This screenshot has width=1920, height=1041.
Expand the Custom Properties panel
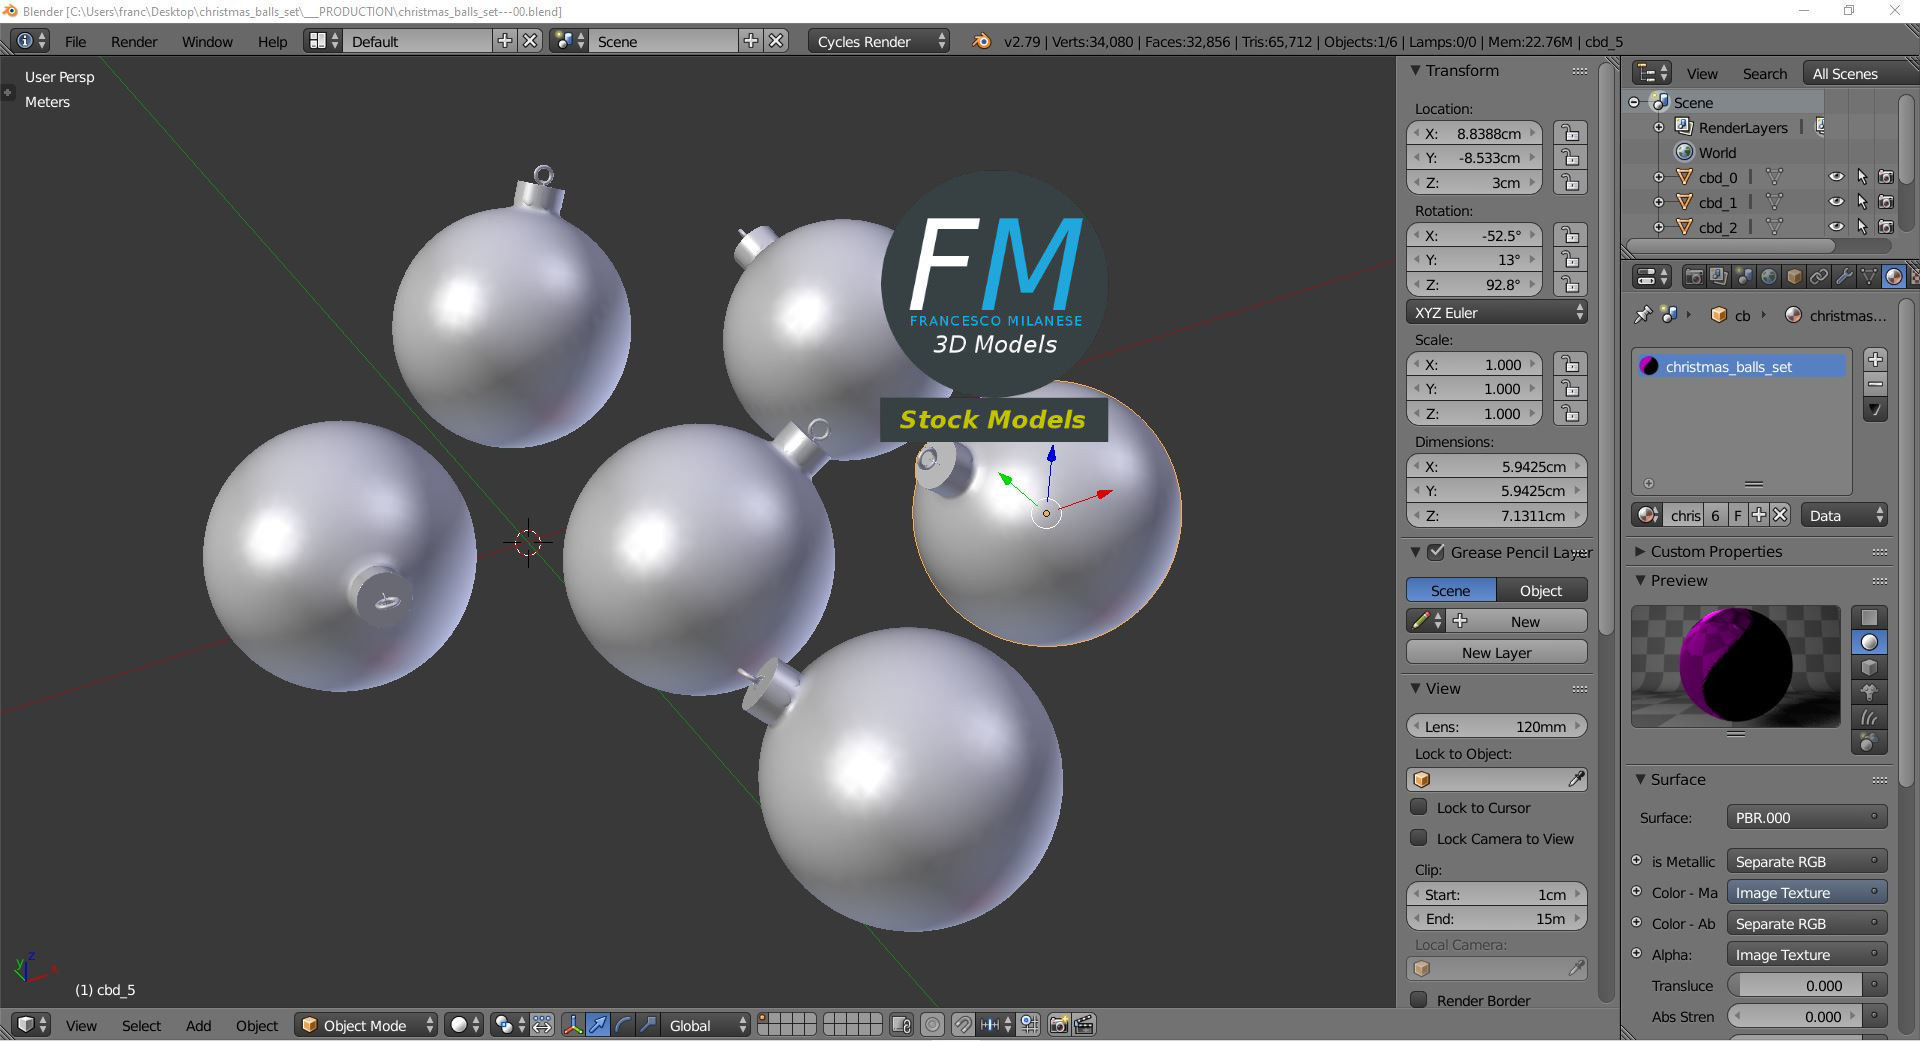point(1640,552)
